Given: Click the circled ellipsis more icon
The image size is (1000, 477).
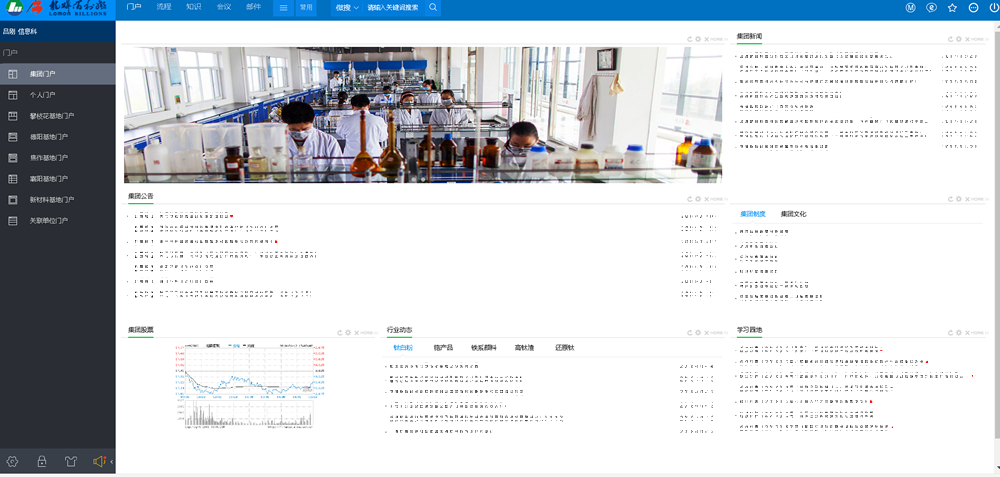Looking at the screenshot, I should coord(973,8).
